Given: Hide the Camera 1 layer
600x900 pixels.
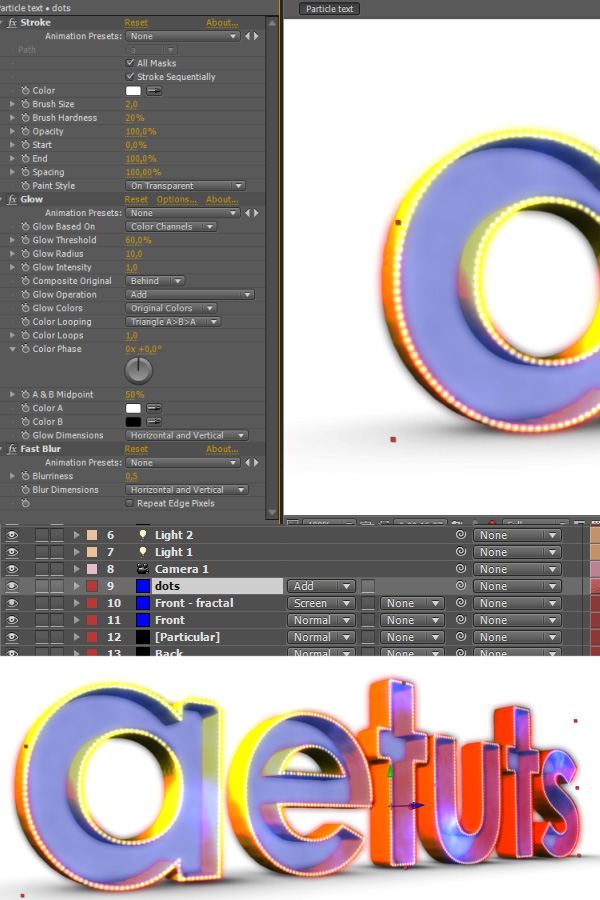Looking at the screenshot, I should click(11, 569).
